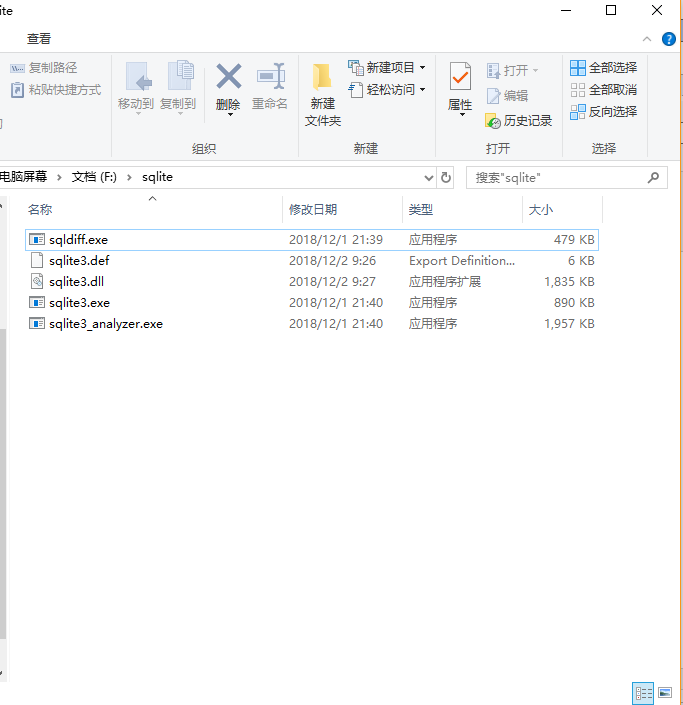This screenshot has width=683, height=705.
Task: Sort by Date modified column header
Action: 342,210
